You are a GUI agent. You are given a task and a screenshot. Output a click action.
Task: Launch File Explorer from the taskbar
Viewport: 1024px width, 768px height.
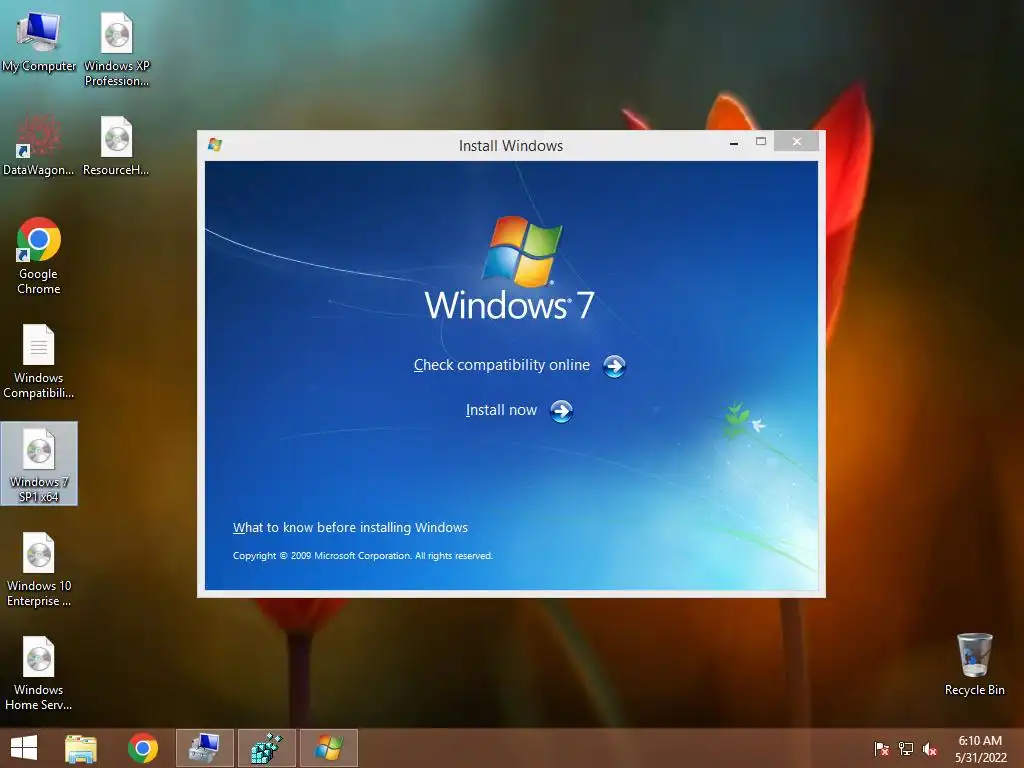[81, 748]
